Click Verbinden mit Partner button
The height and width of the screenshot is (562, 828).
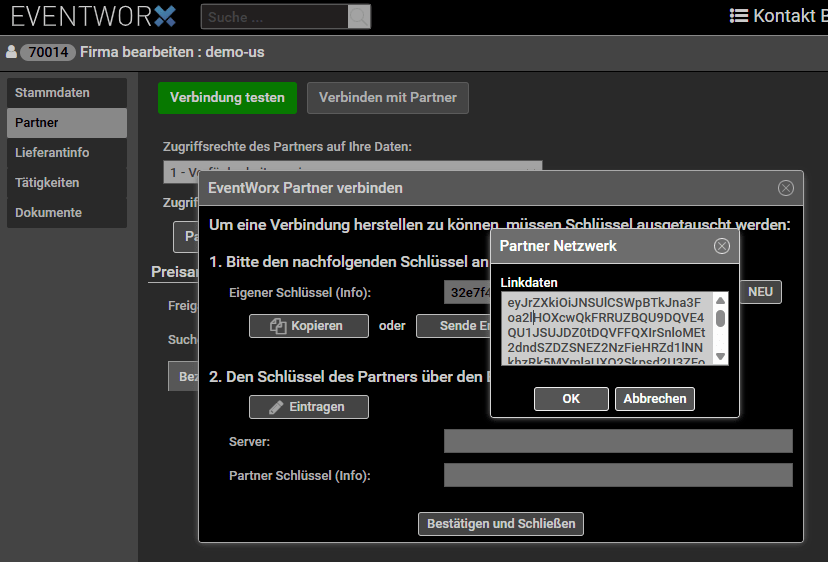(x=388, y=98)
